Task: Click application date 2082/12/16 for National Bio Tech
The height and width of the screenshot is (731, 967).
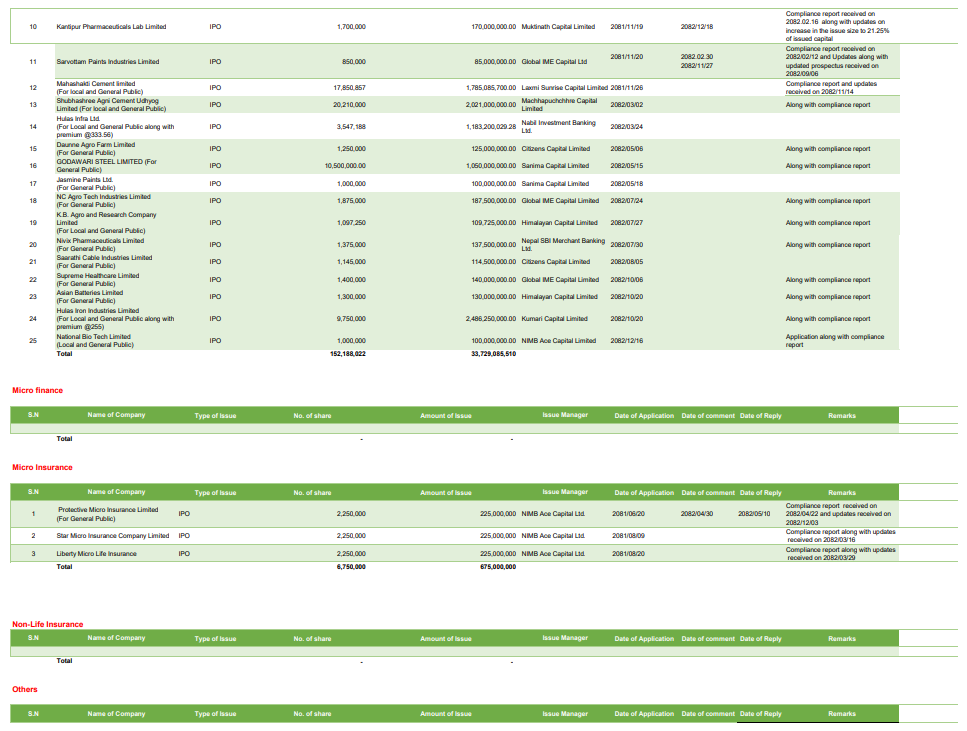Action: click(x=626, y=341)
